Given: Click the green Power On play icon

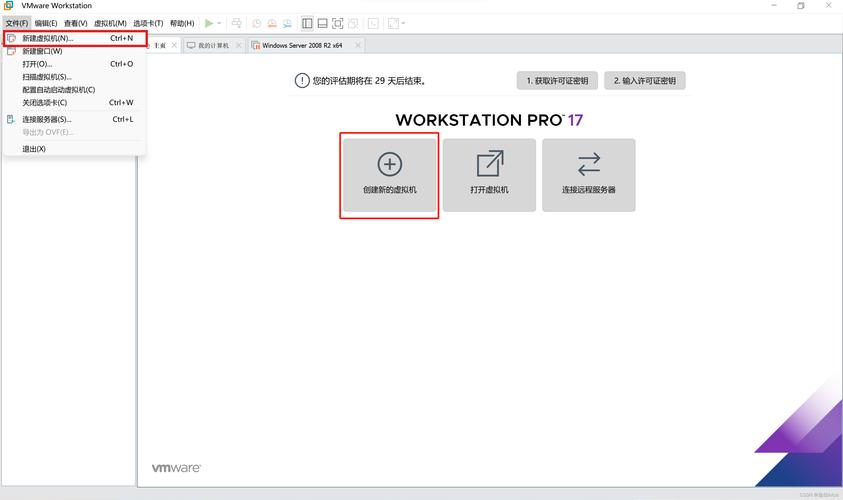Looking at the screenshot, I should click(x=209, y=23).
